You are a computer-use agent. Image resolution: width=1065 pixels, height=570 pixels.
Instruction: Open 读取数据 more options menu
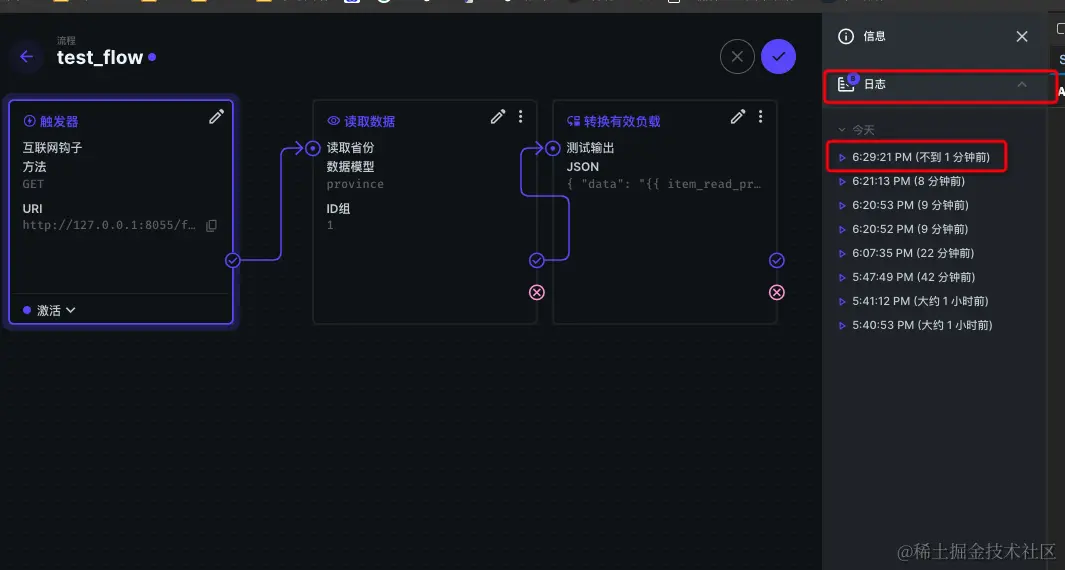pos(520,117)
